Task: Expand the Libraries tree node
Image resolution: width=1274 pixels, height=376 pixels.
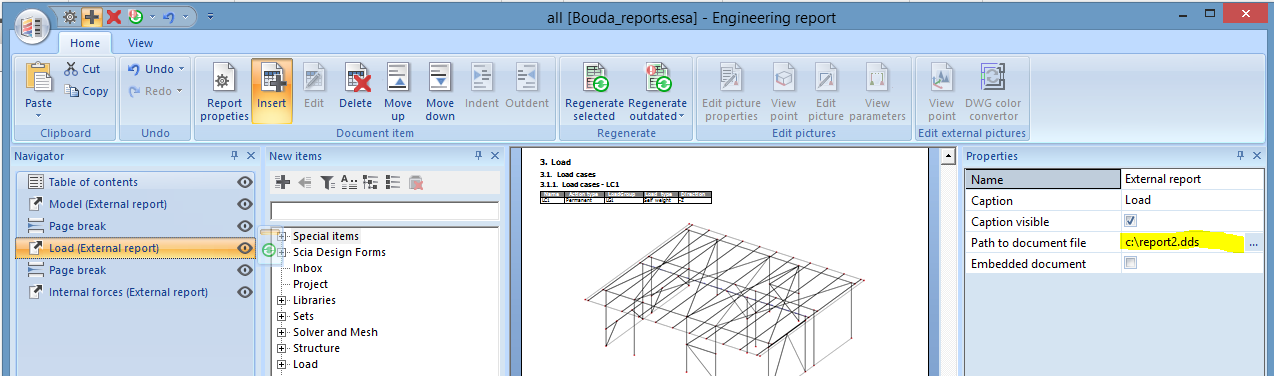Action: (282, 300)
